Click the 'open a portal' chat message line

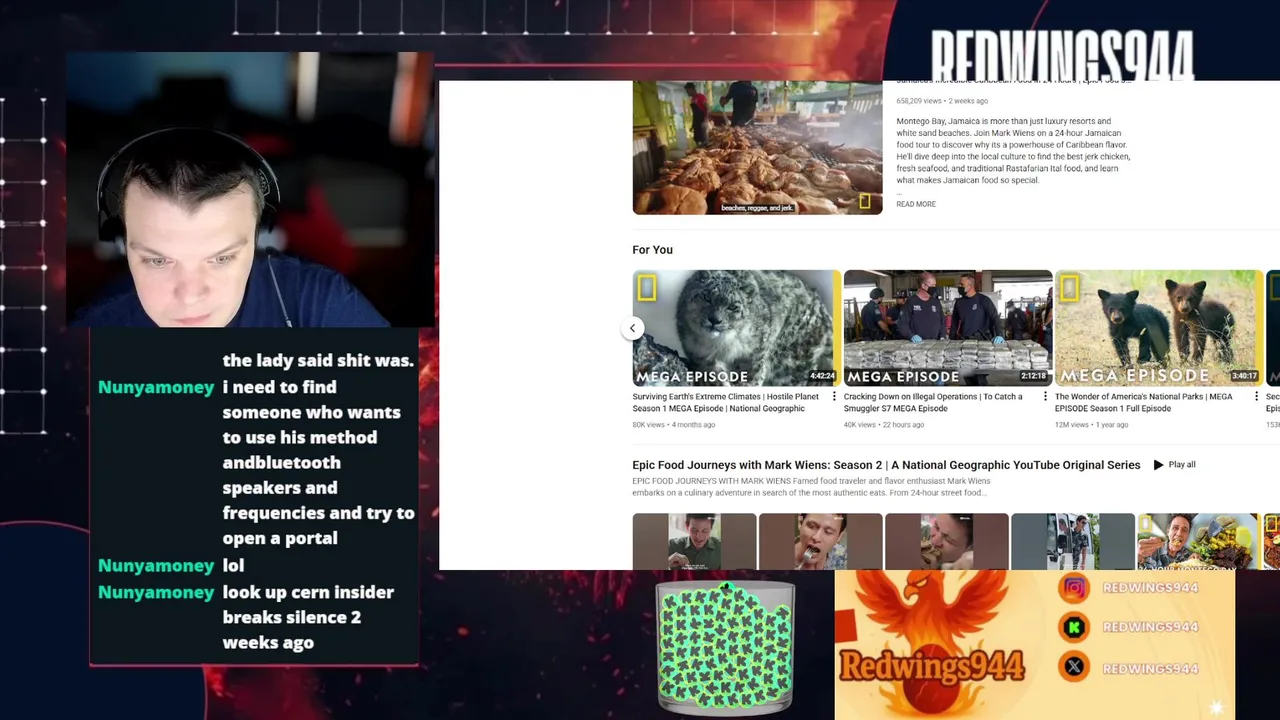[x=280, y=539]
